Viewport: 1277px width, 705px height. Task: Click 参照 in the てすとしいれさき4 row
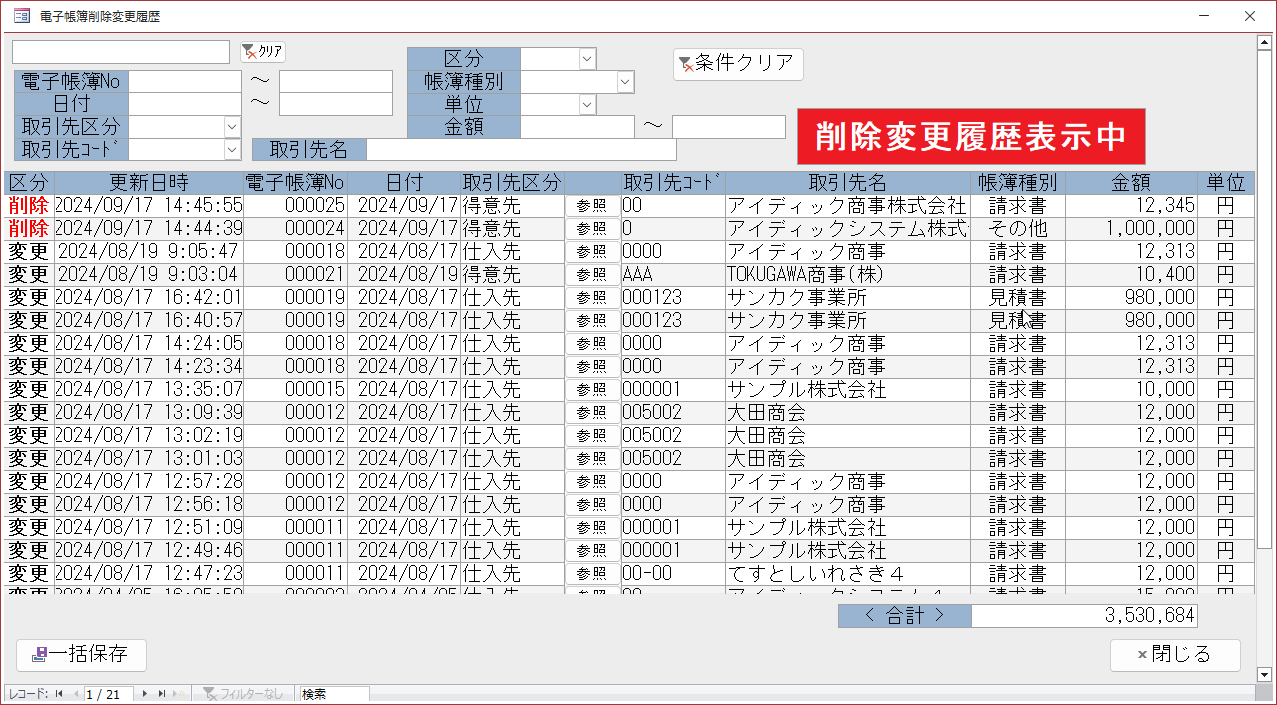click(592, 573)
